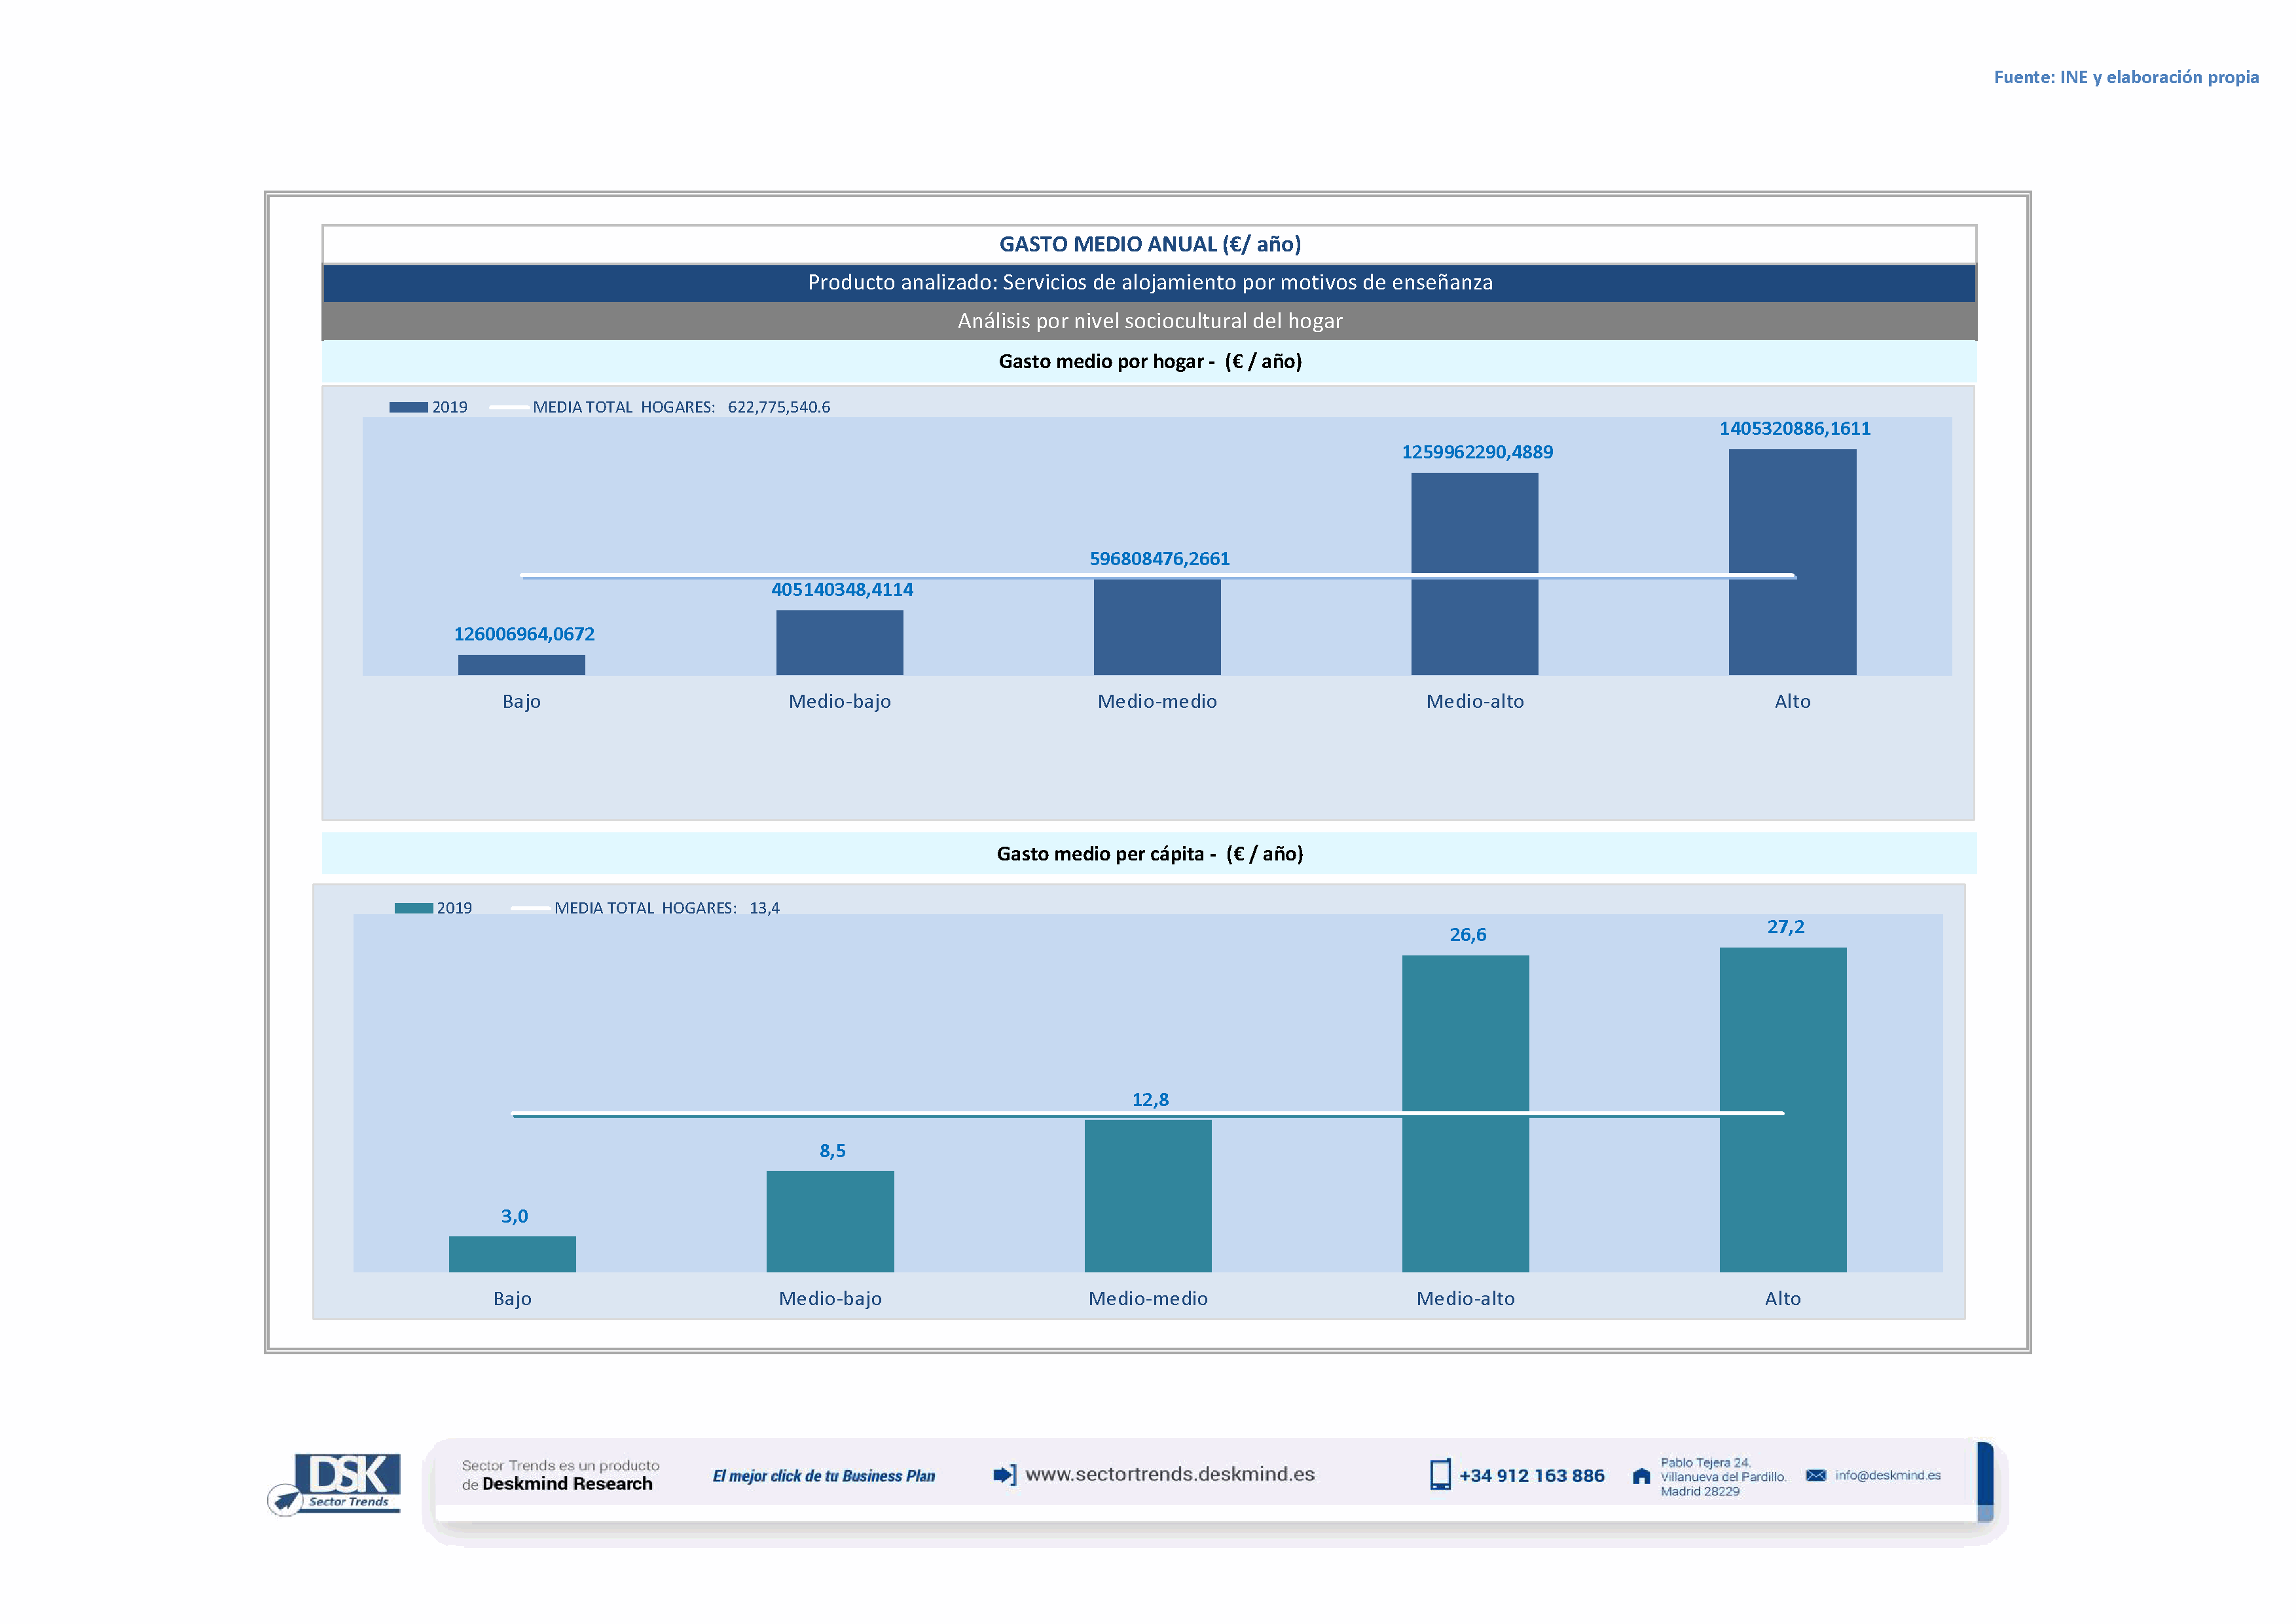Click the 'GASTO MEDIO ANUAL' title header
This screenshot has height=1624, width=2296.
point(1149,244)
